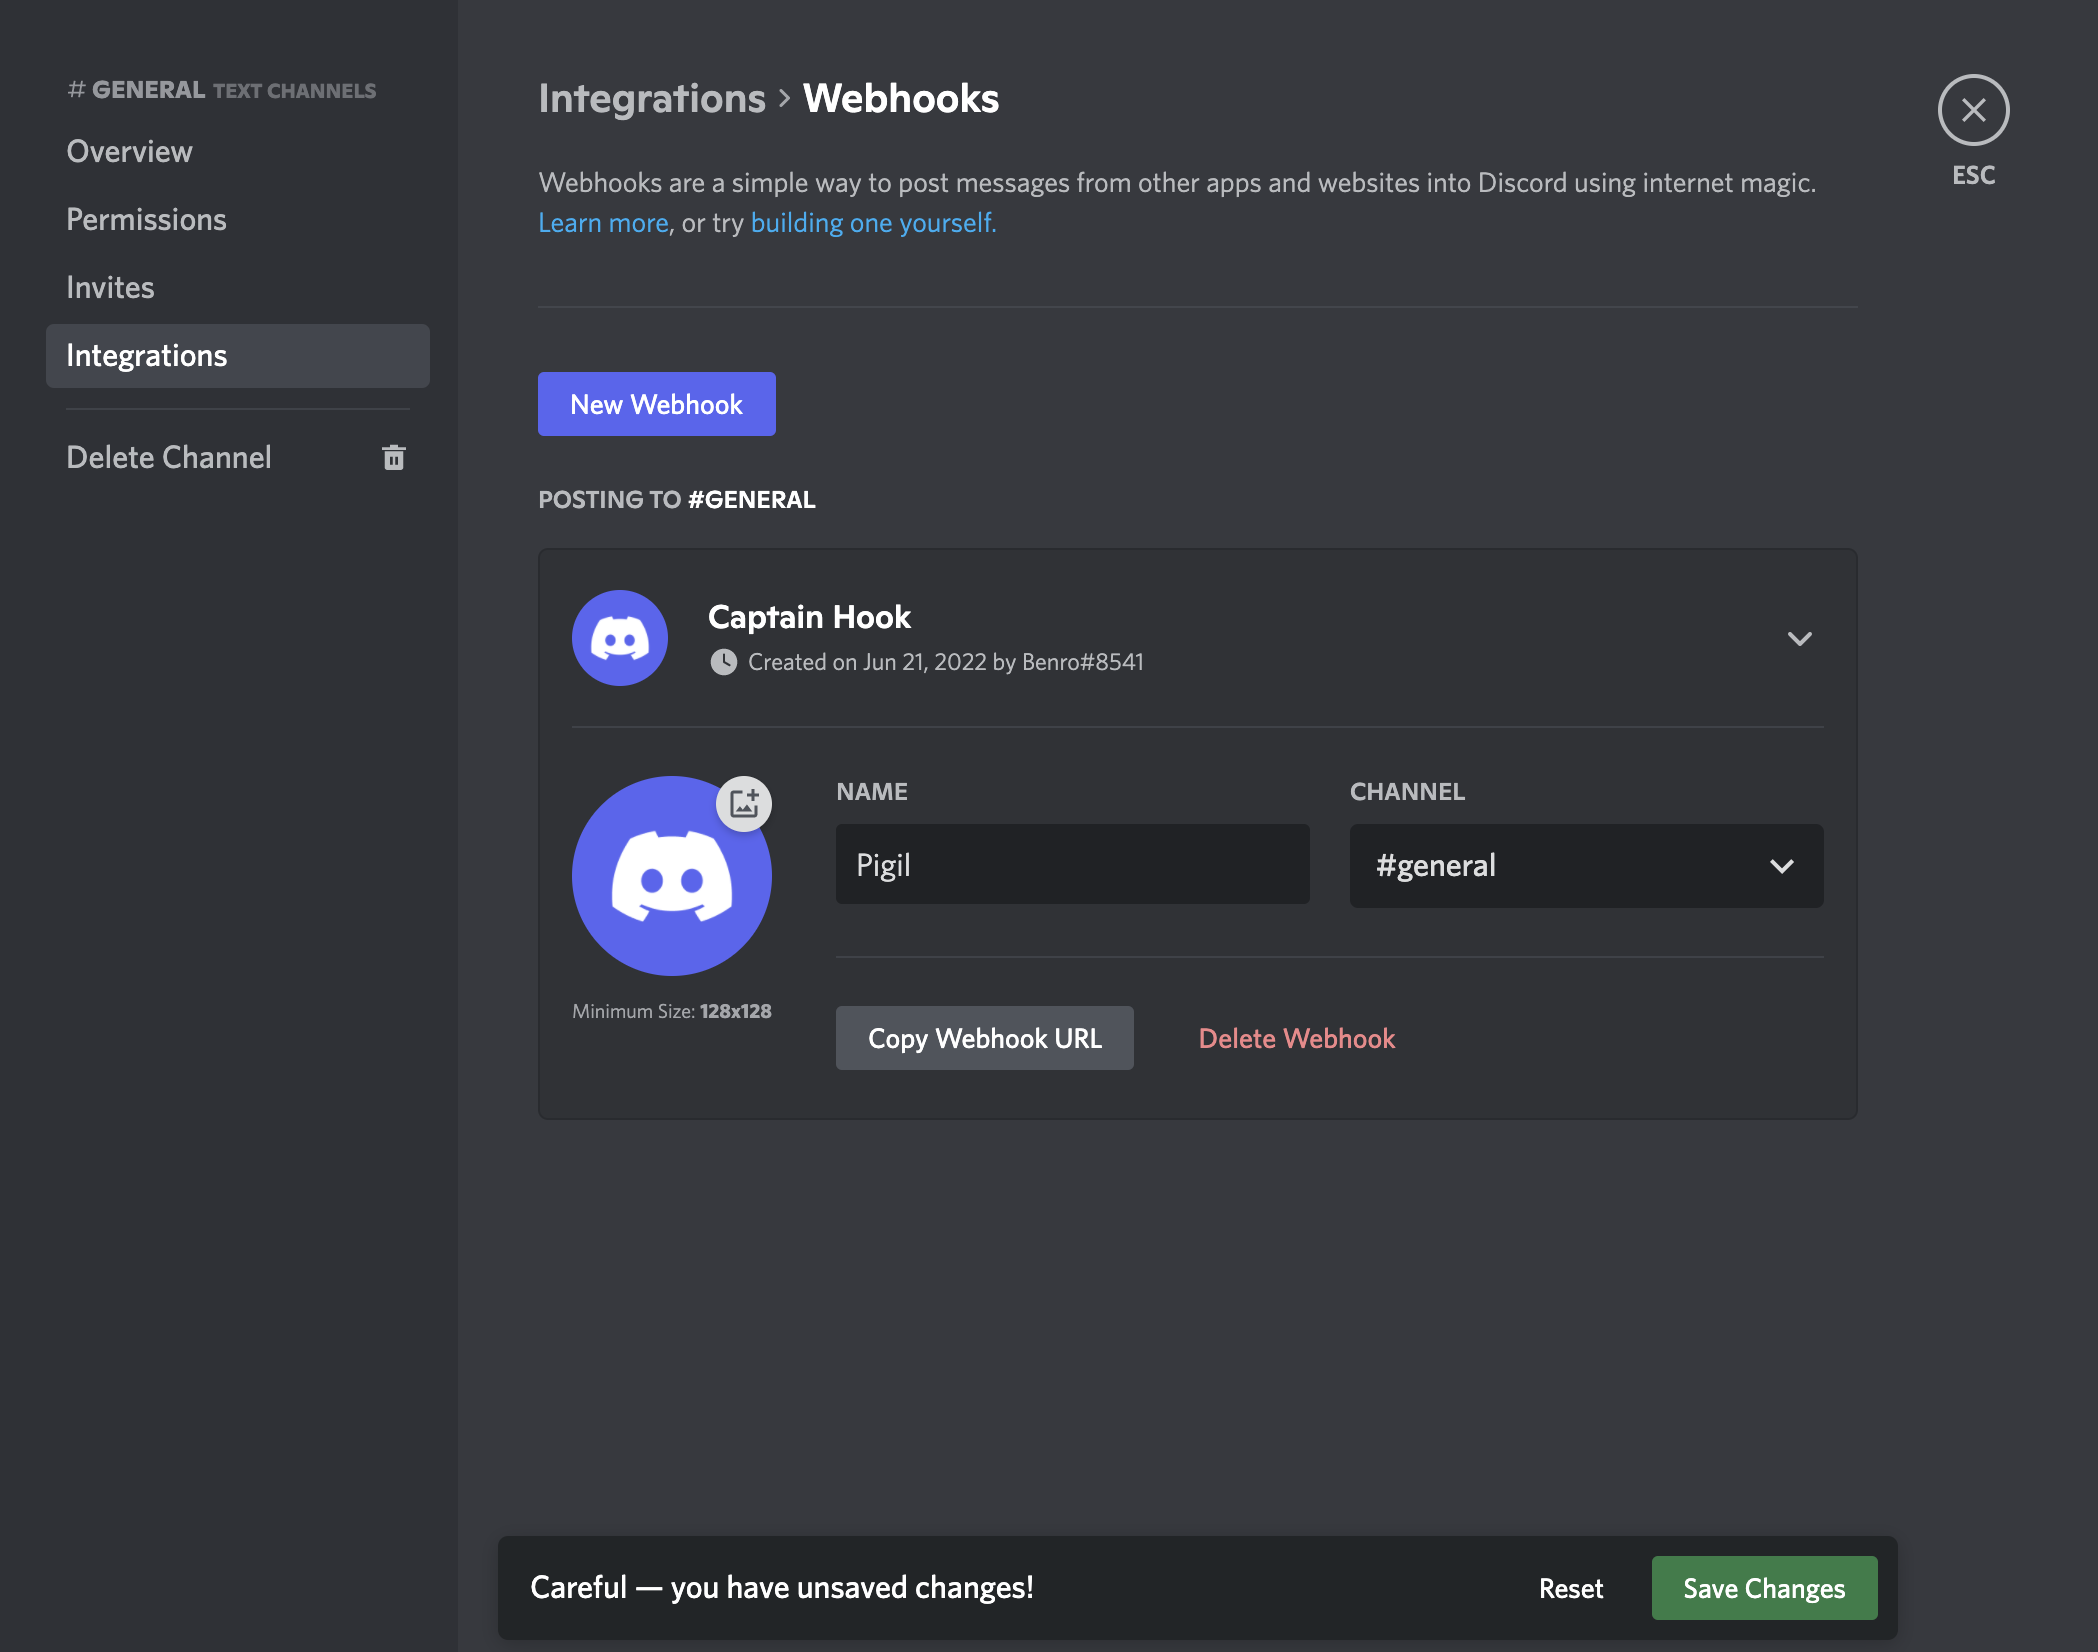Select the Integrations sidebar item
Viewport: 2098px width, 1652px height.
tap(238, 356)
